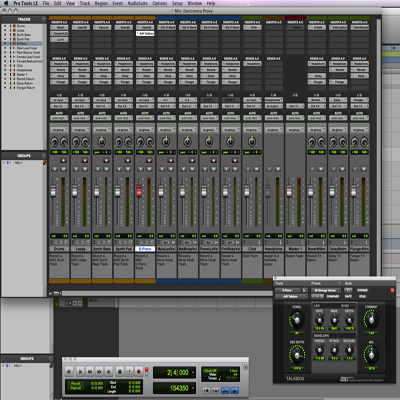
Task: Solo the Drums track
Action: (55, 169)
